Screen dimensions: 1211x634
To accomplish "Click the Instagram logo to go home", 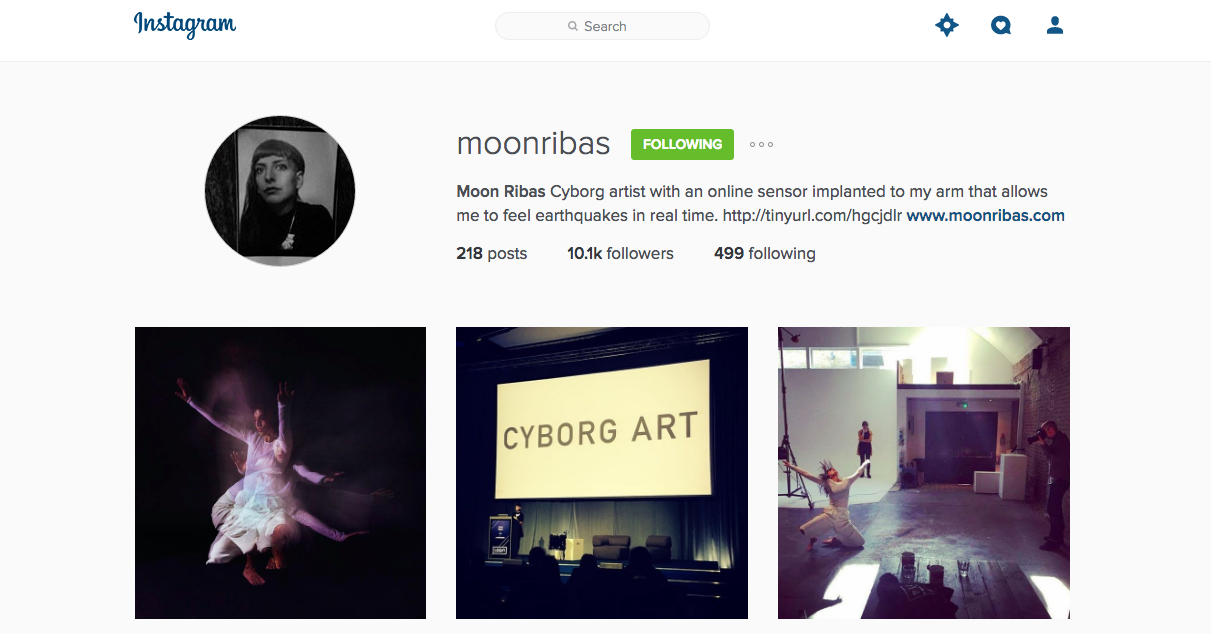I will click(185, 25).
